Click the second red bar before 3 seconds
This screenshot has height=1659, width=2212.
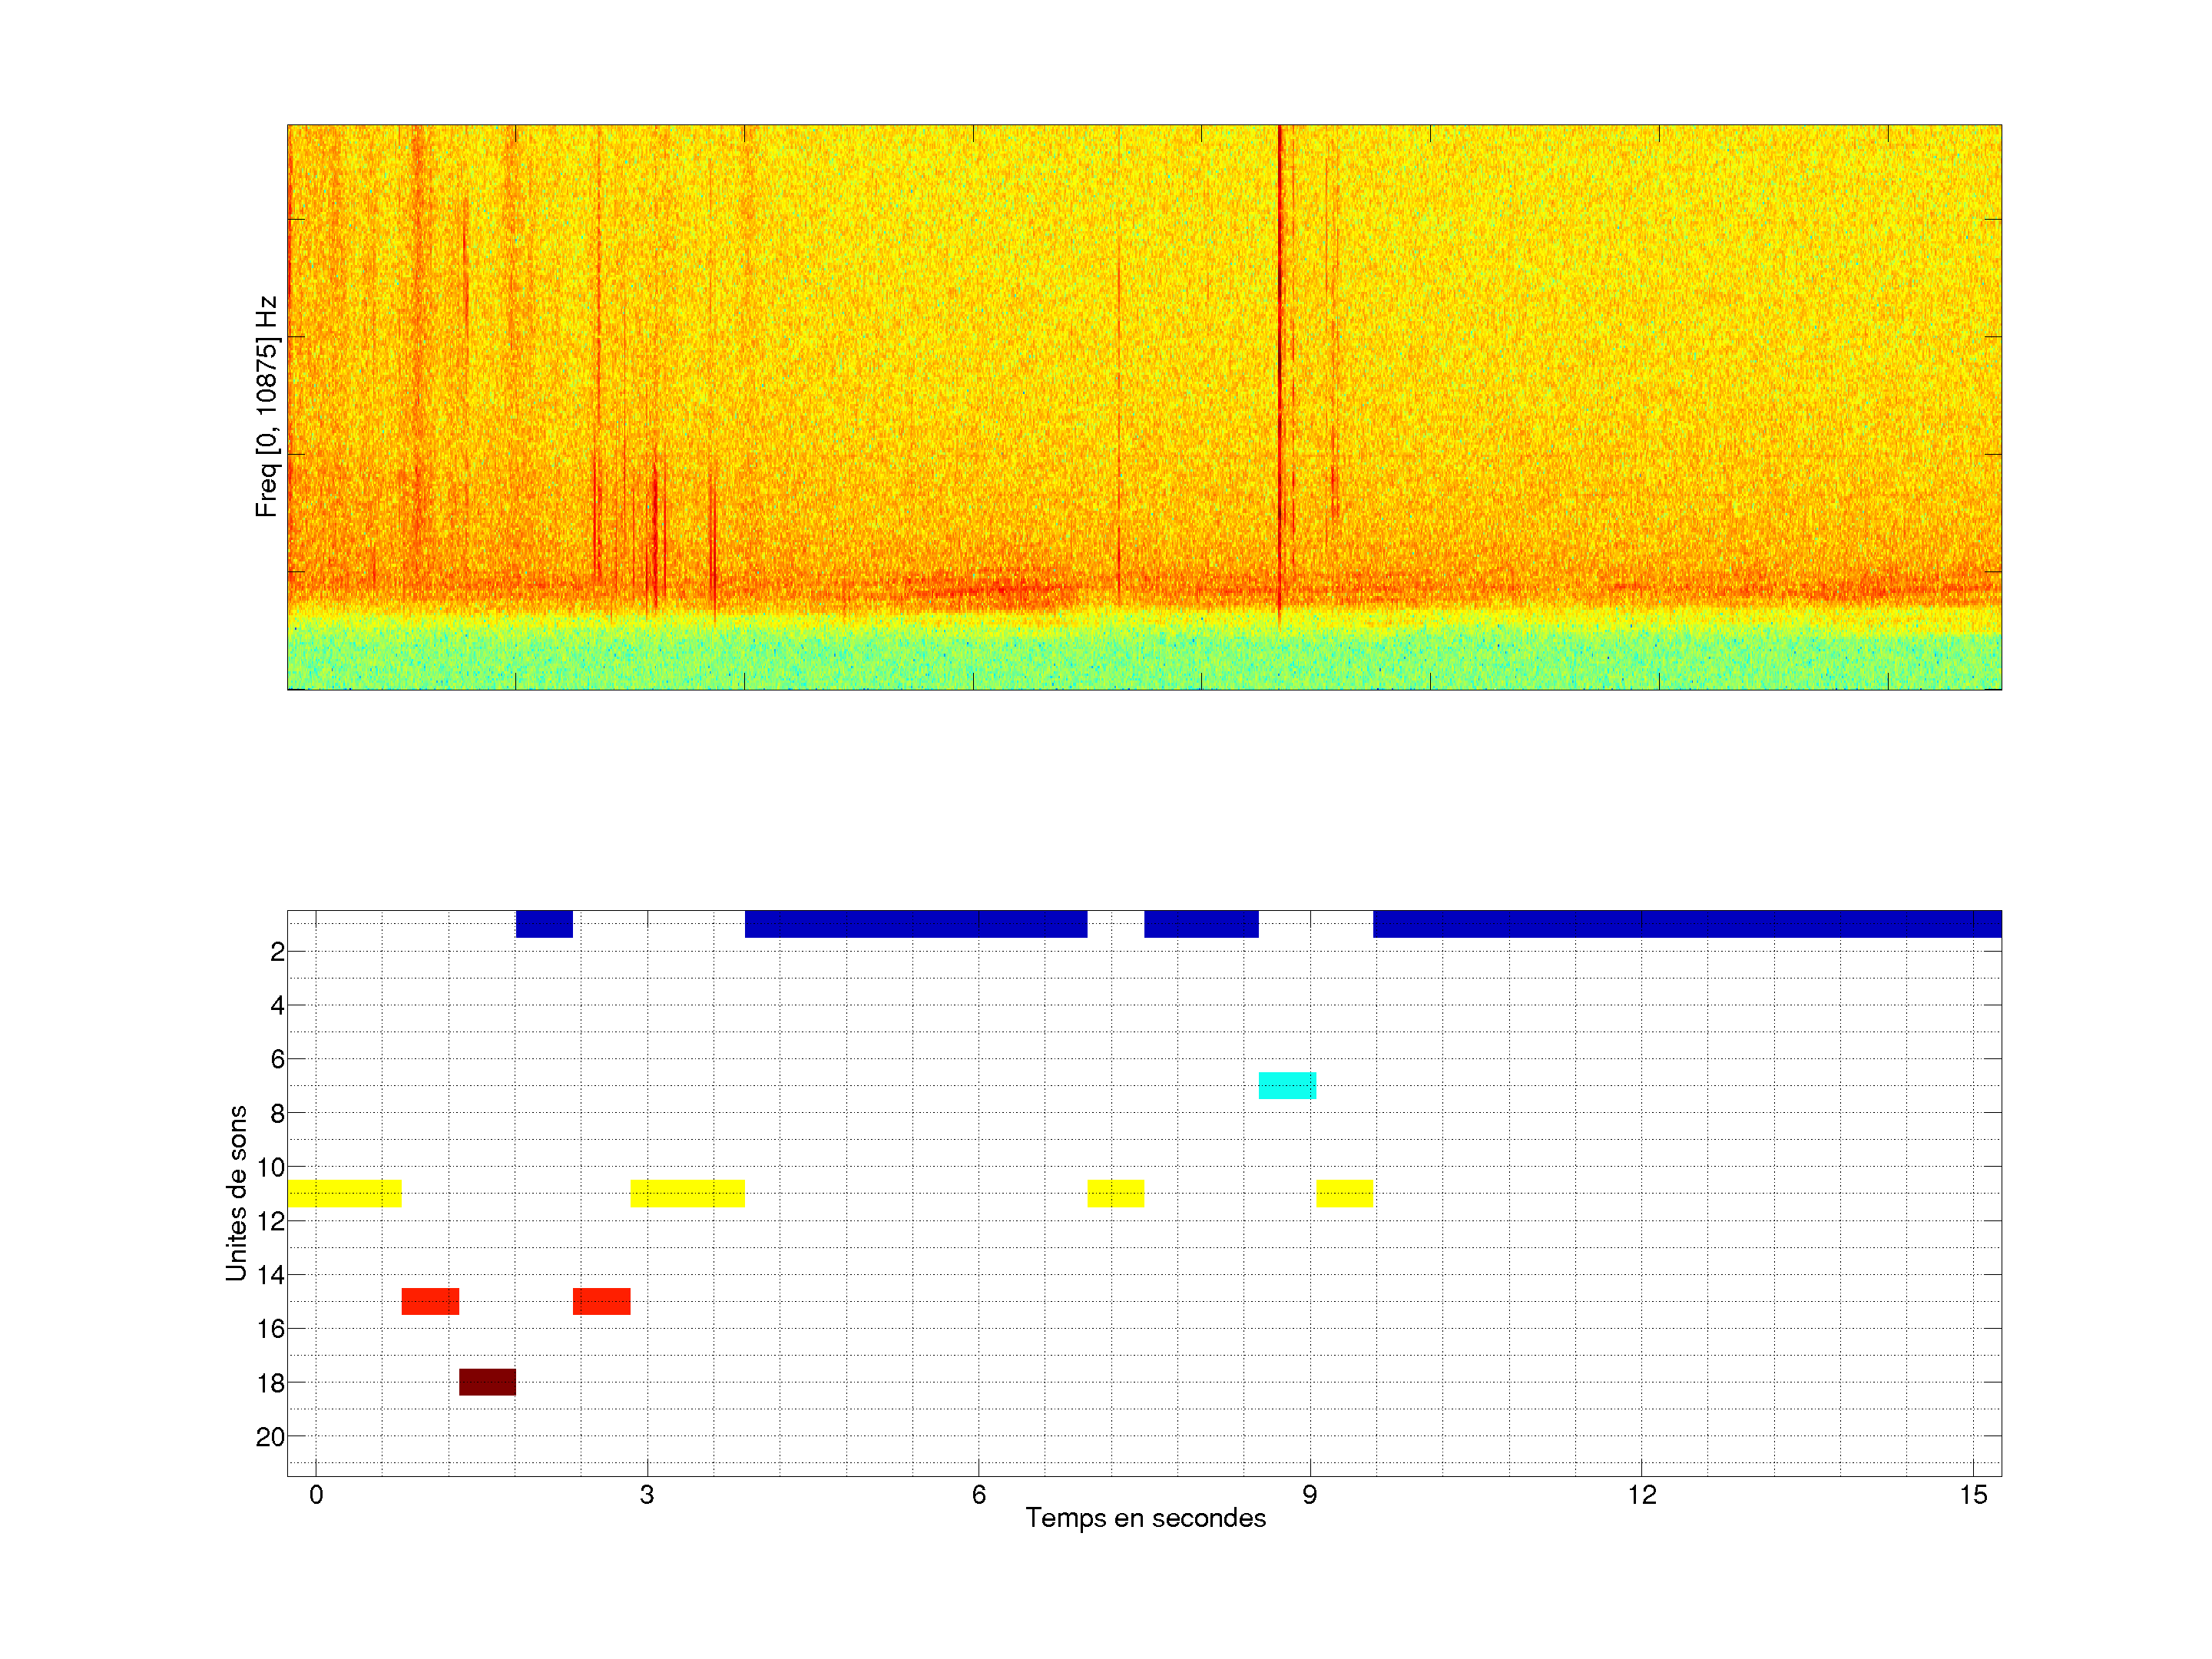(x=601, y=1301)
